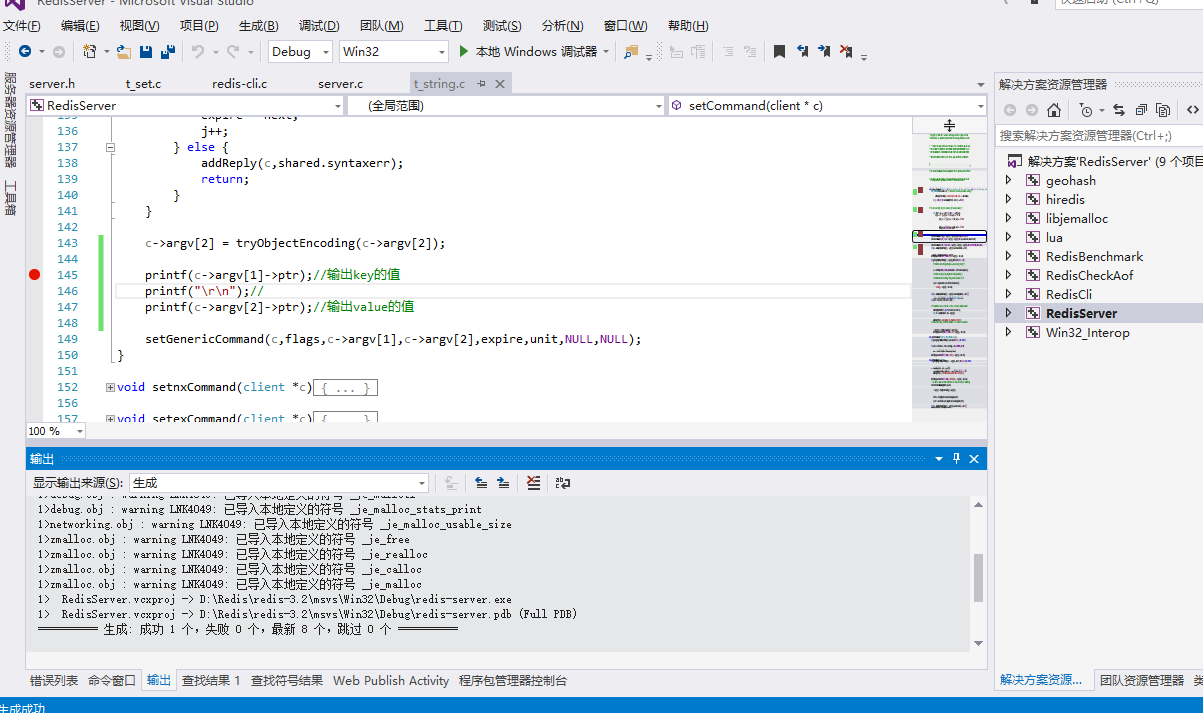Expand the collapsed setnxCommand function

tap(110, 387)
